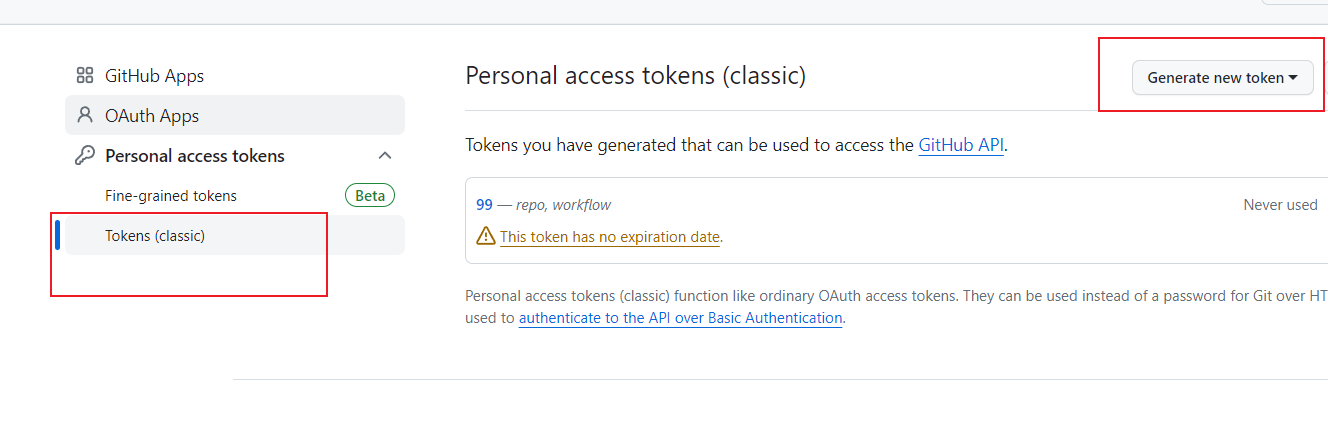
Task: Click the Personal access tokens (classic) heading
Action: pyautogui.click(x=636, y=76)
